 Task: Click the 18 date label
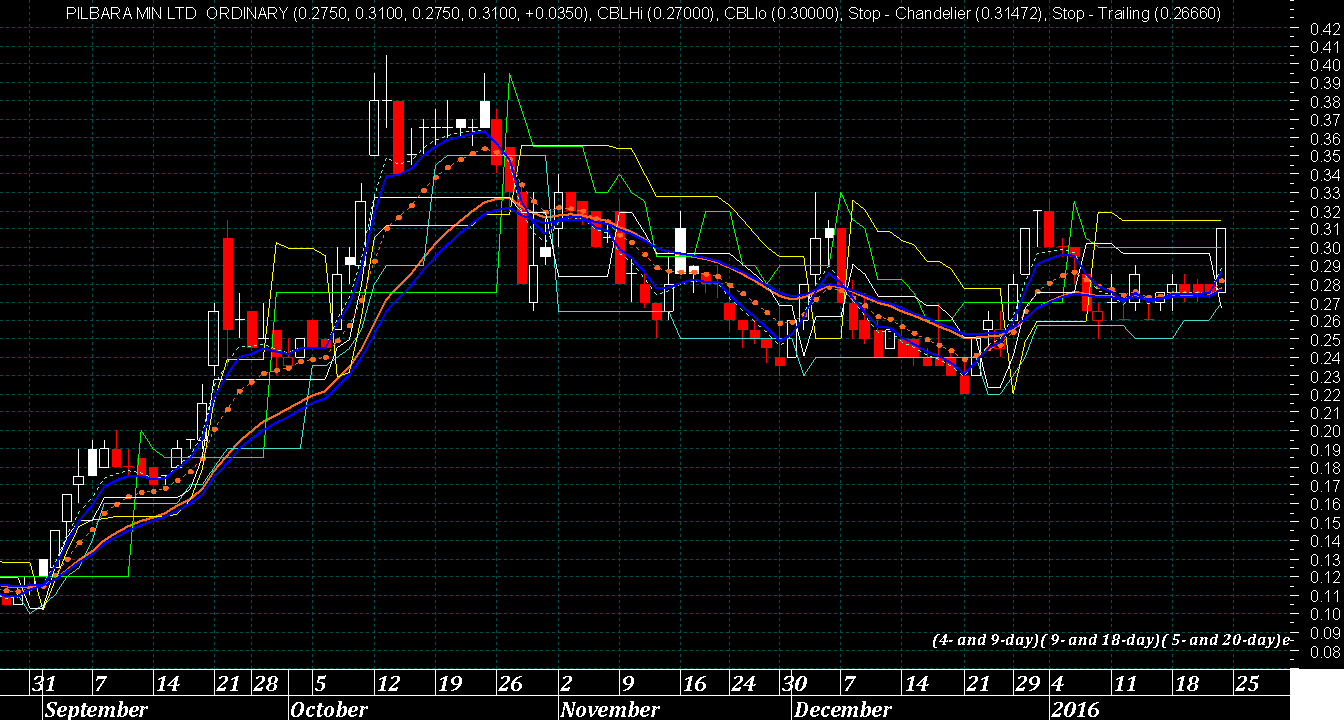click(x=1186, y=684)
